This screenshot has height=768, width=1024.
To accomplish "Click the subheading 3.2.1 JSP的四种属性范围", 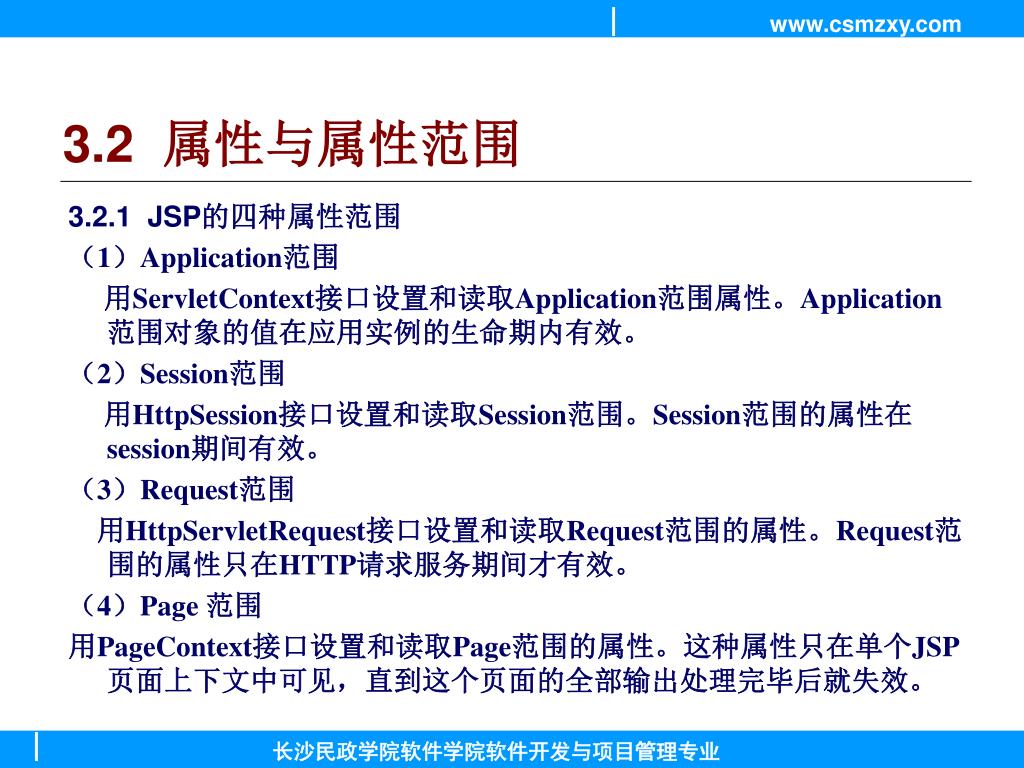I will coord(234,216).
